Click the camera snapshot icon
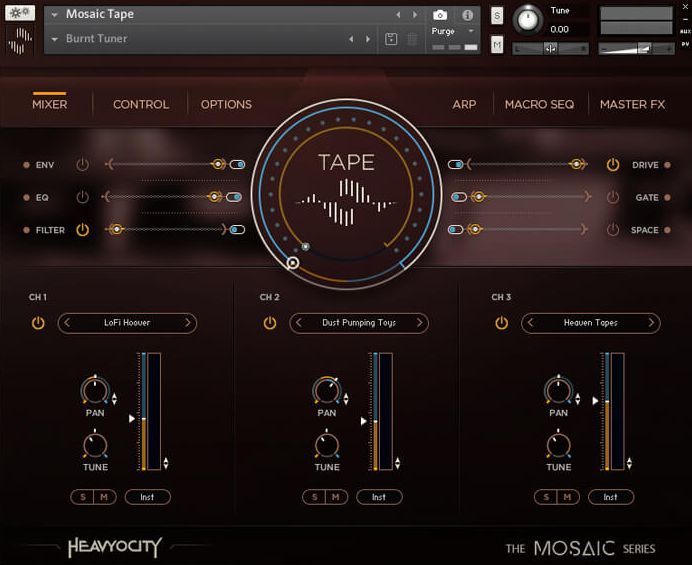This screenshot has width=692, height=565. coord(440,15)
